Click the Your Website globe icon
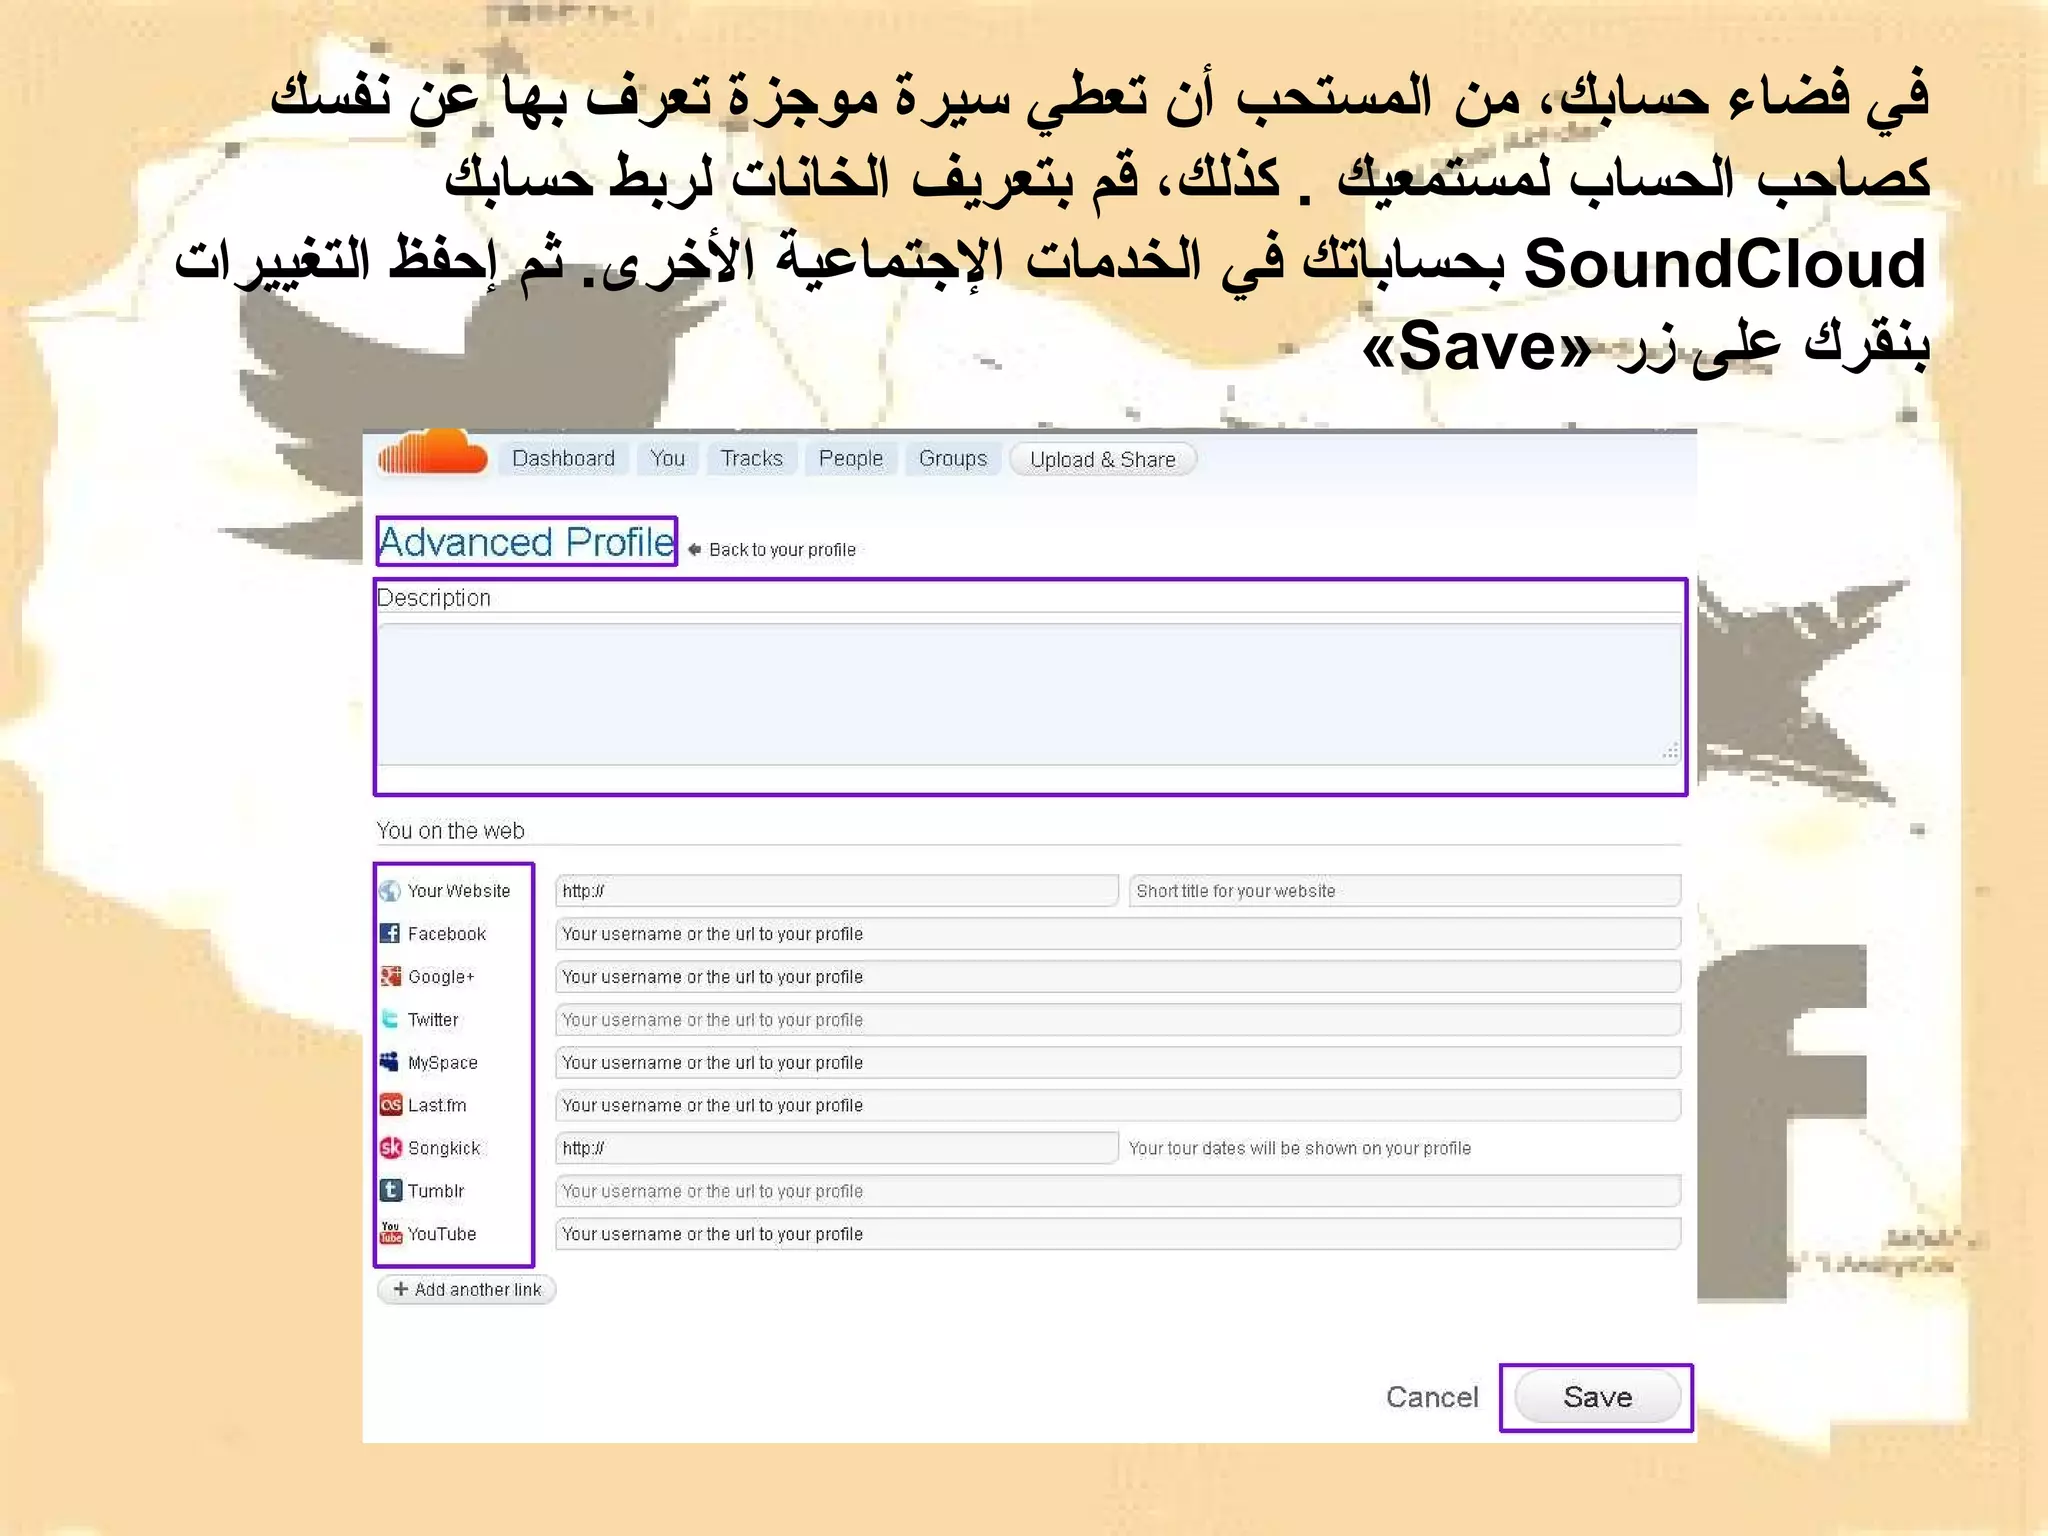 (x=390, y=891)
